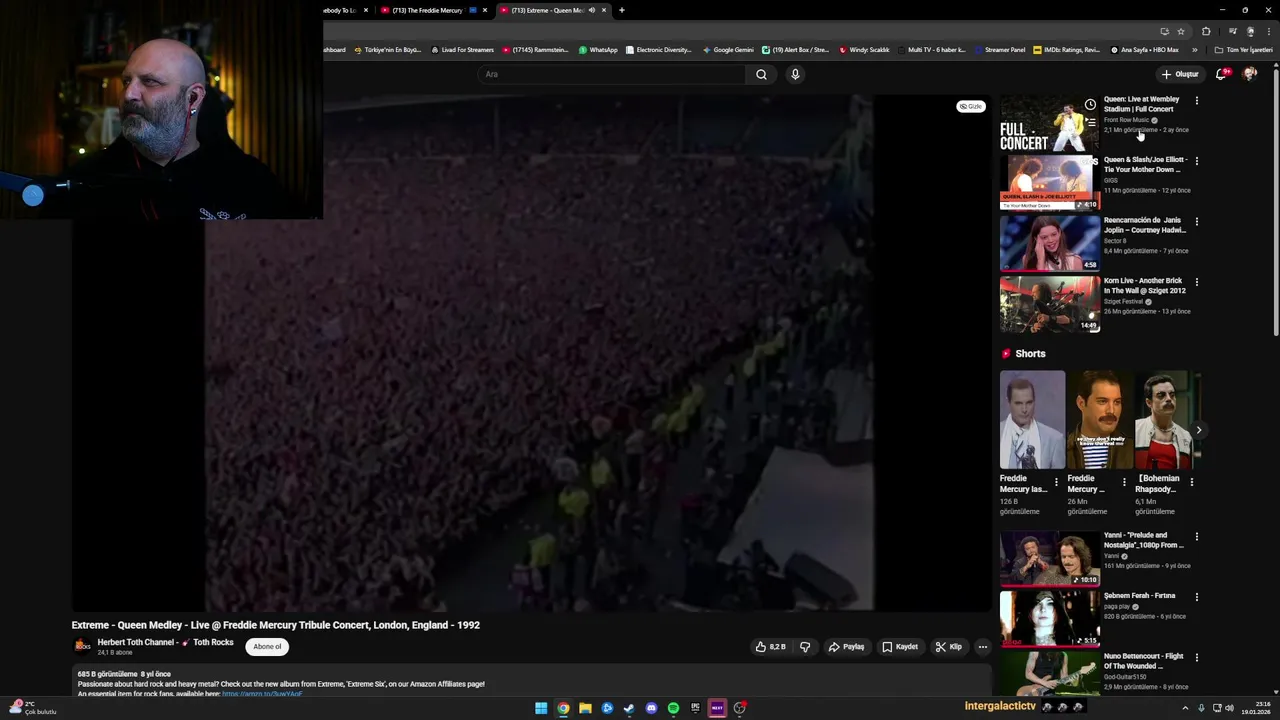Open a new browser tab
This screenshot has height=720, width=1280.
tap(622, 10)
